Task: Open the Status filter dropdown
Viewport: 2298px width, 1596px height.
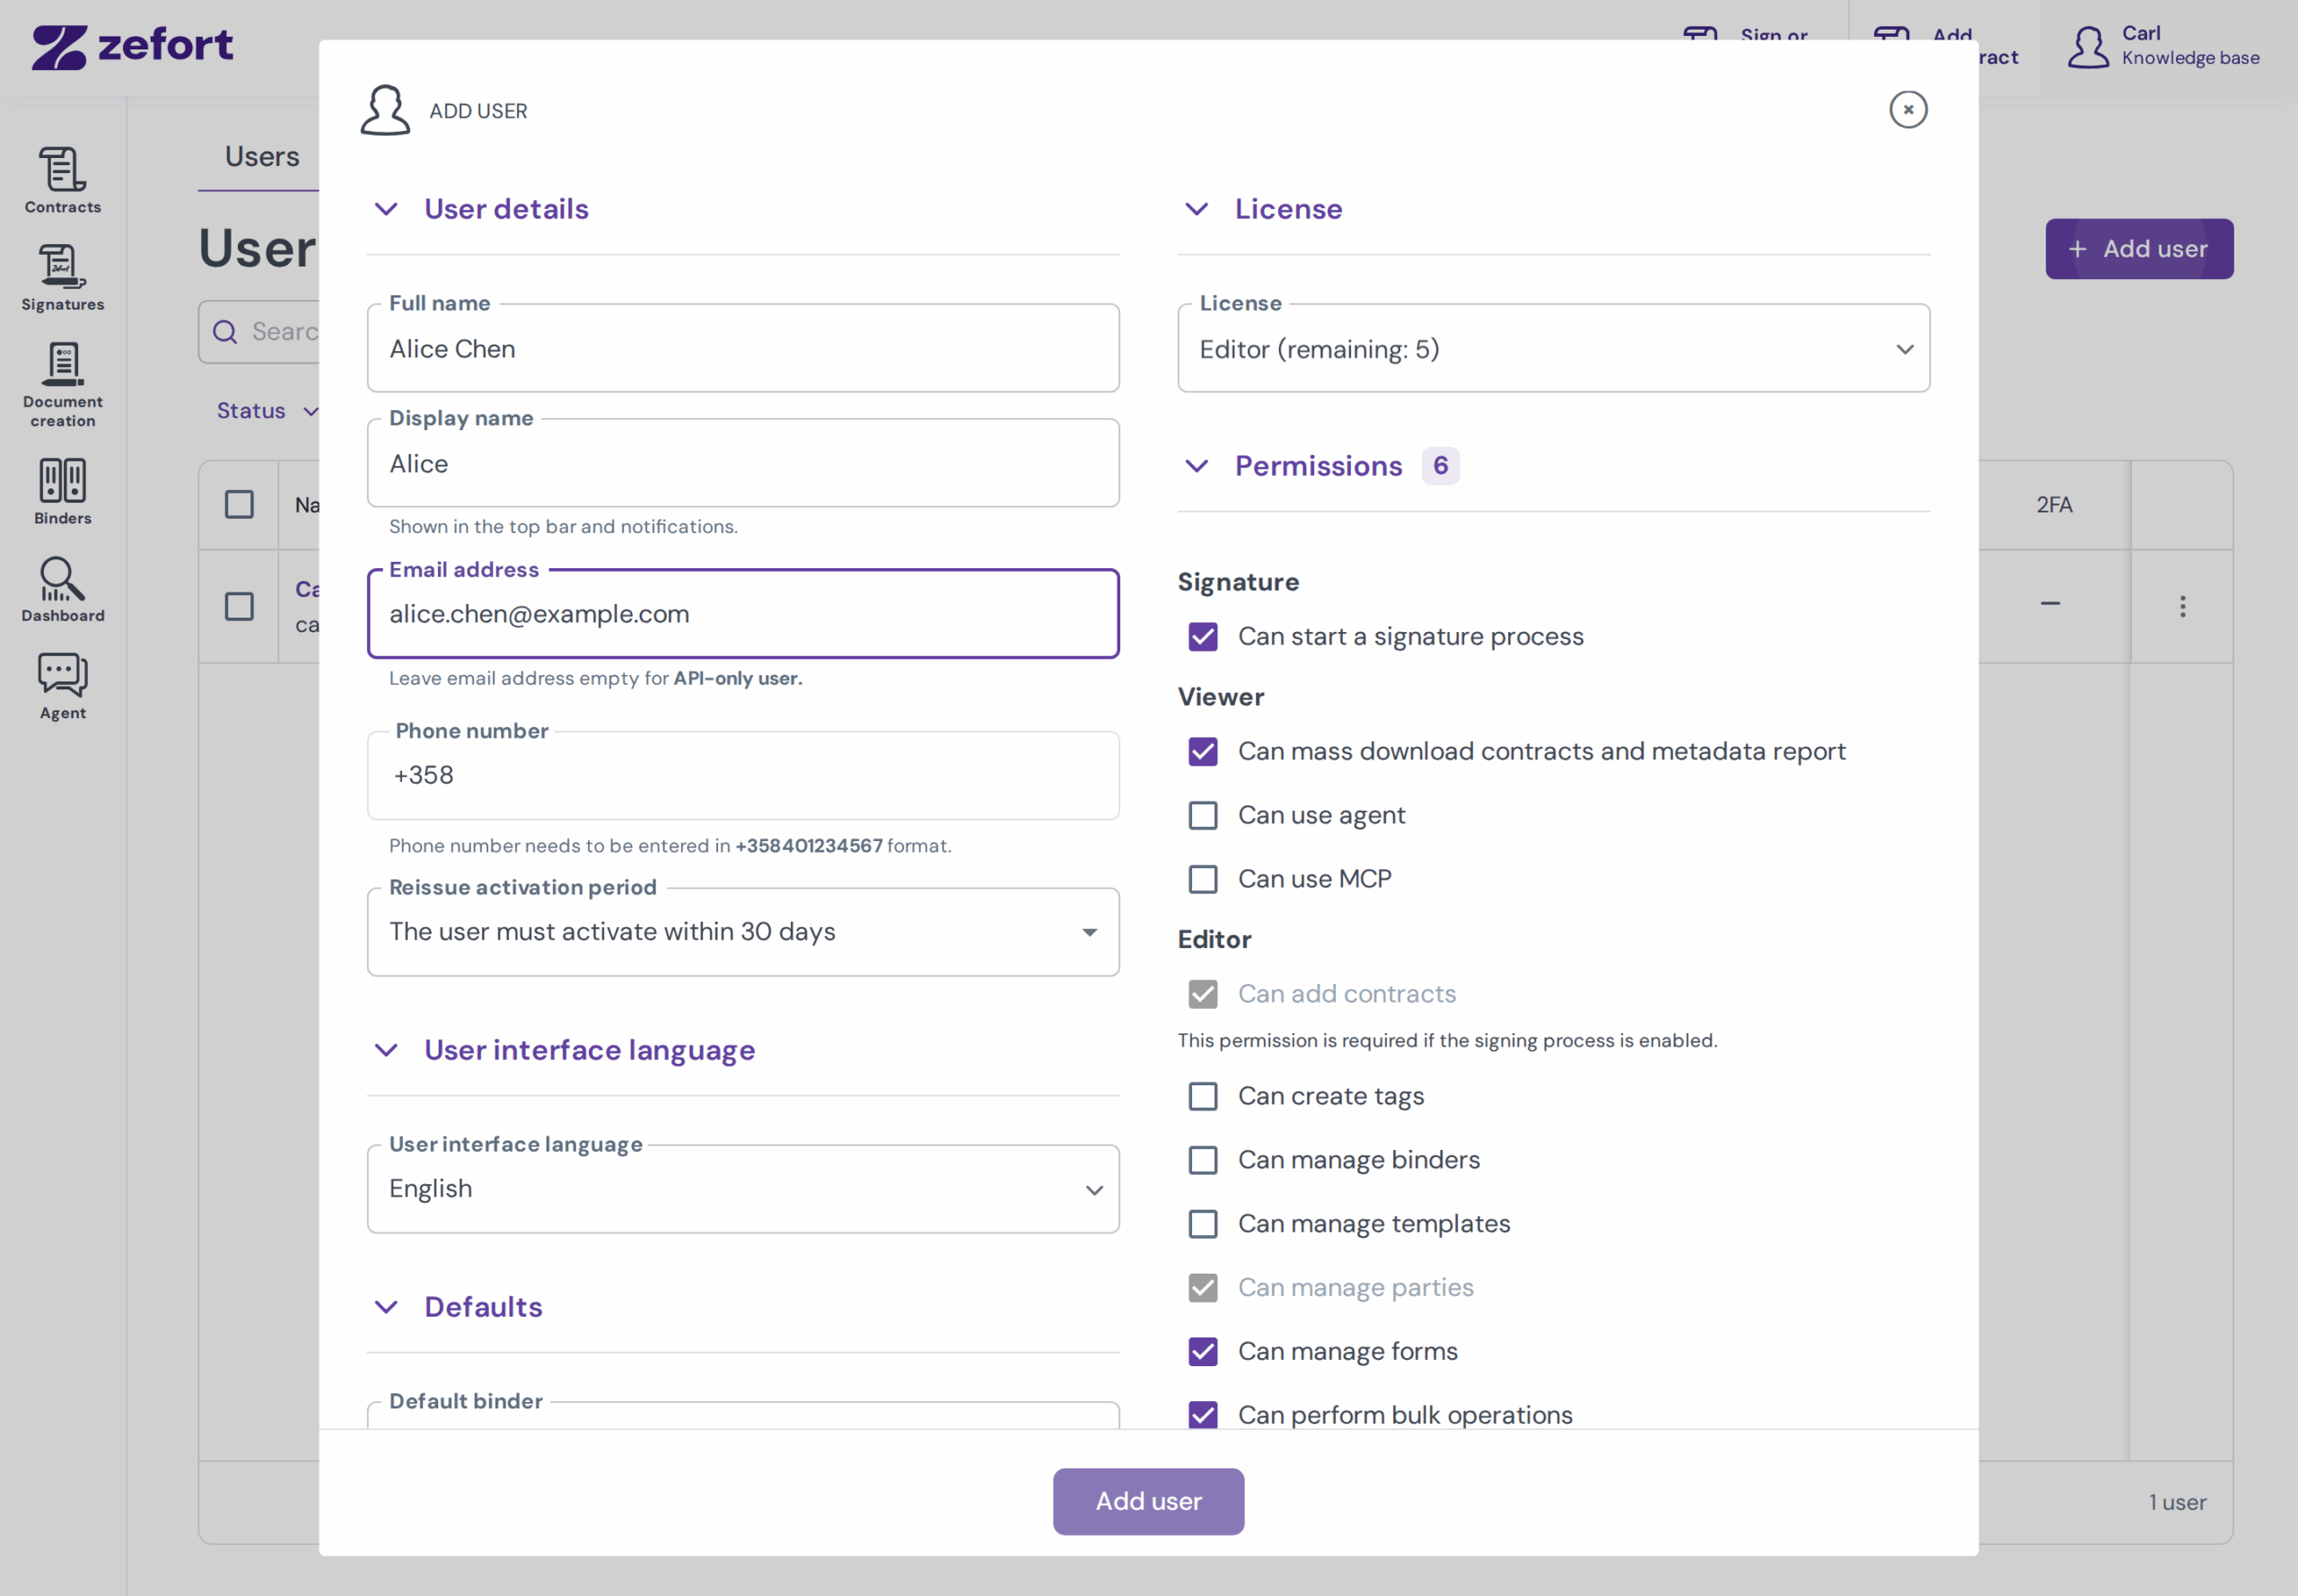Action: pyautogui.click(x=267, y=411)
